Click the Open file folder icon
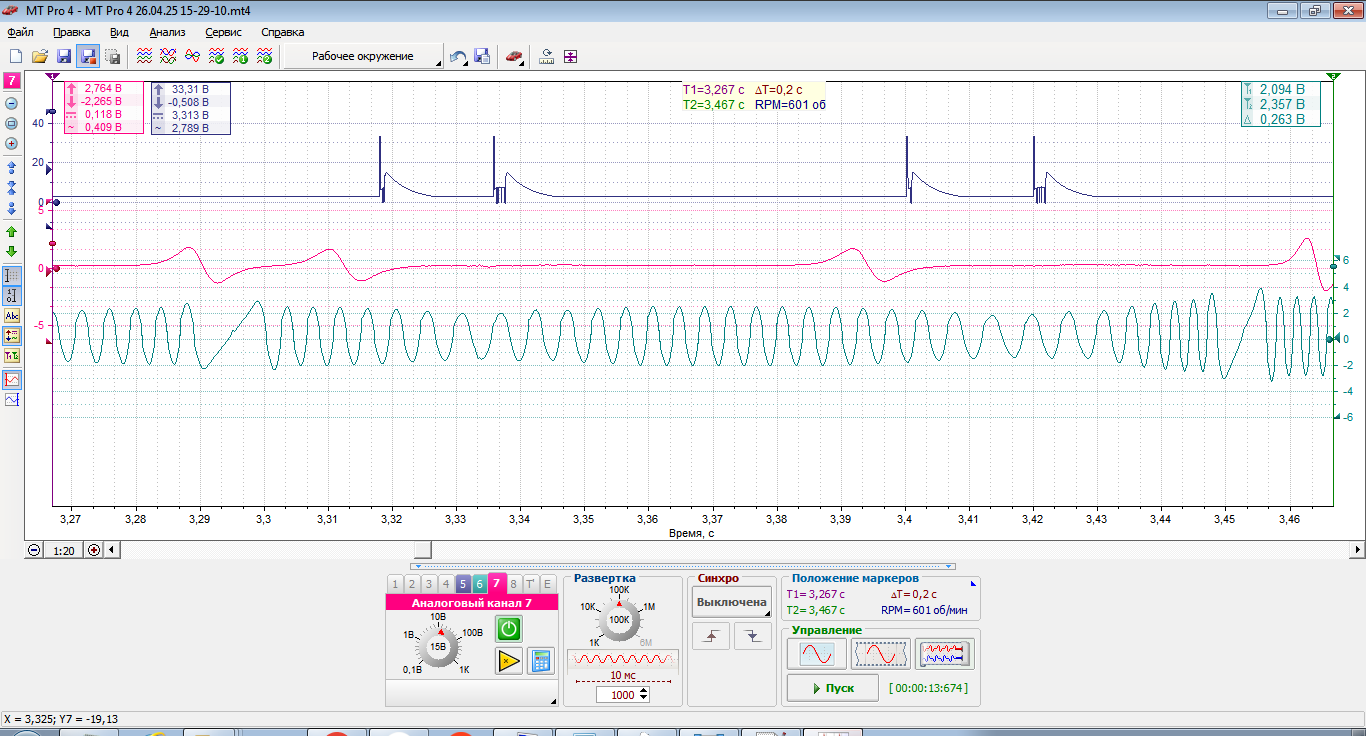The image size is (1366, 736). click(40, 57)
